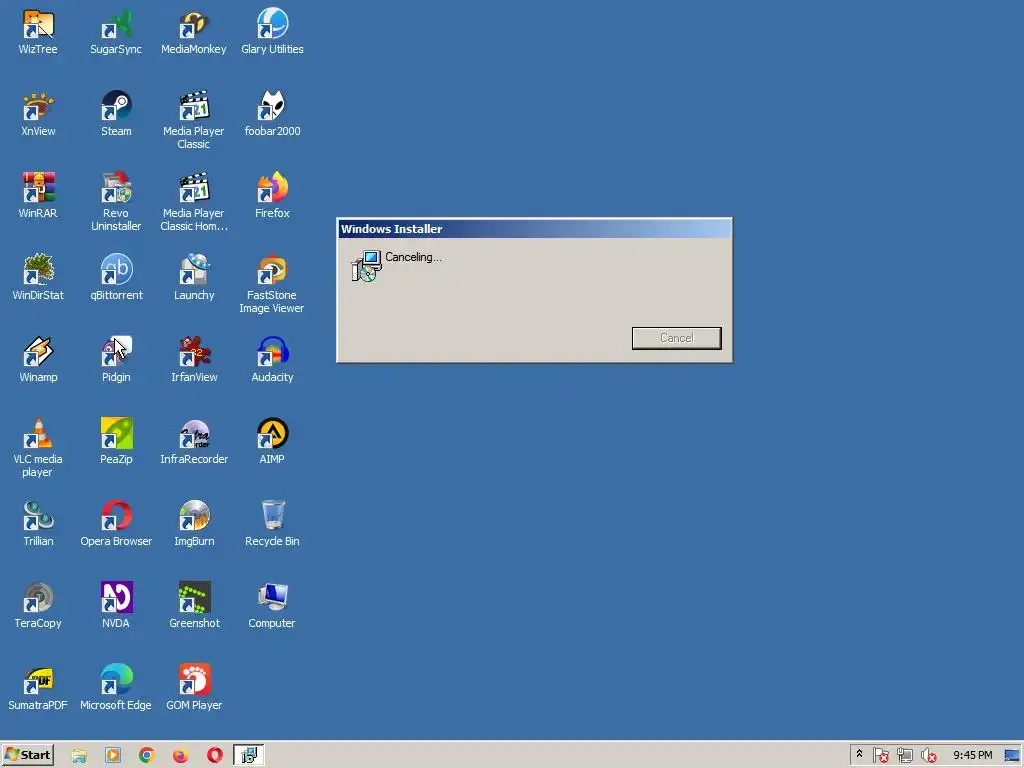The height and width of the screenshot is (768, 1024).
Task: Select the IrfanView icon
Action: pyautogui.click(x=194, y=359)
